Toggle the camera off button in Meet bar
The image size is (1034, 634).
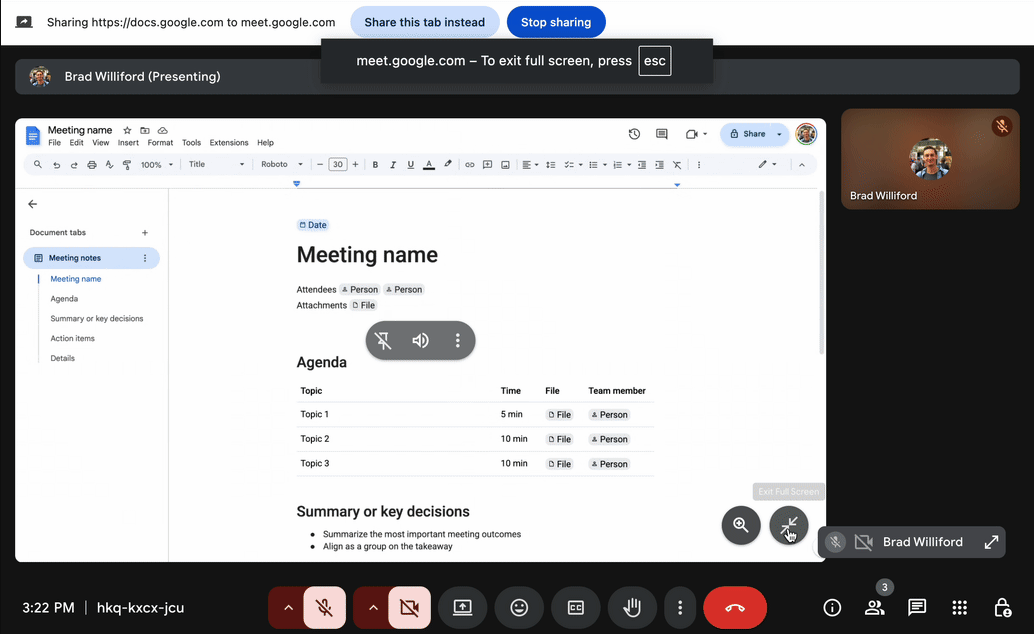[410, 608]
